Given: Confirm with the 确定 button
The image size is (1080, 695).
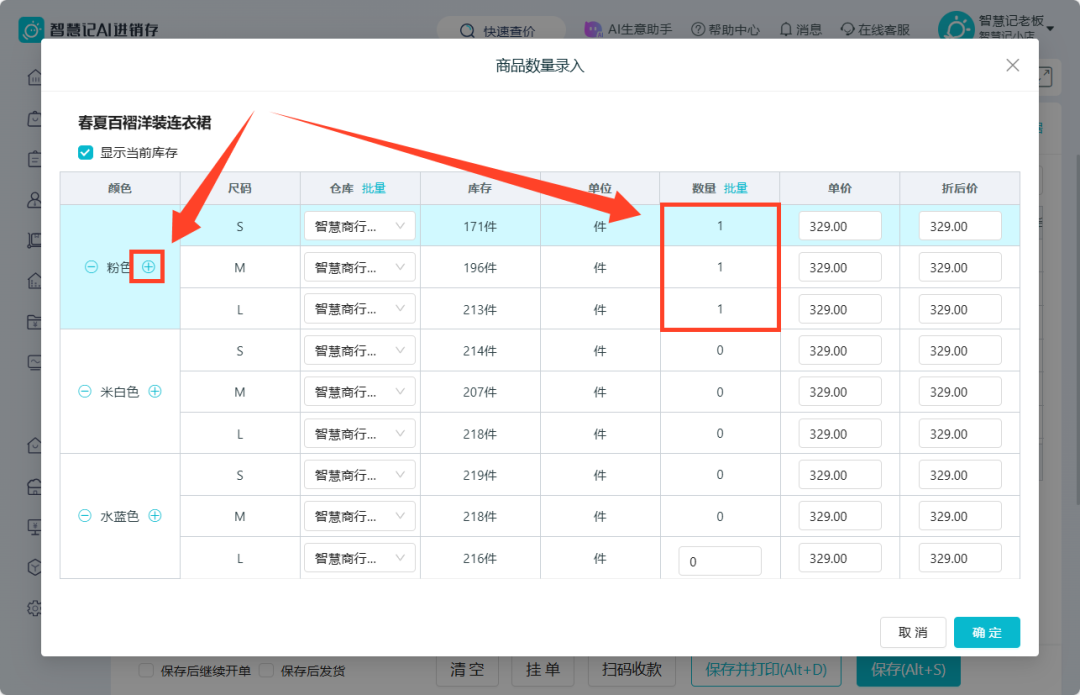Looking at the screenshot, I should tap(986, 632).
